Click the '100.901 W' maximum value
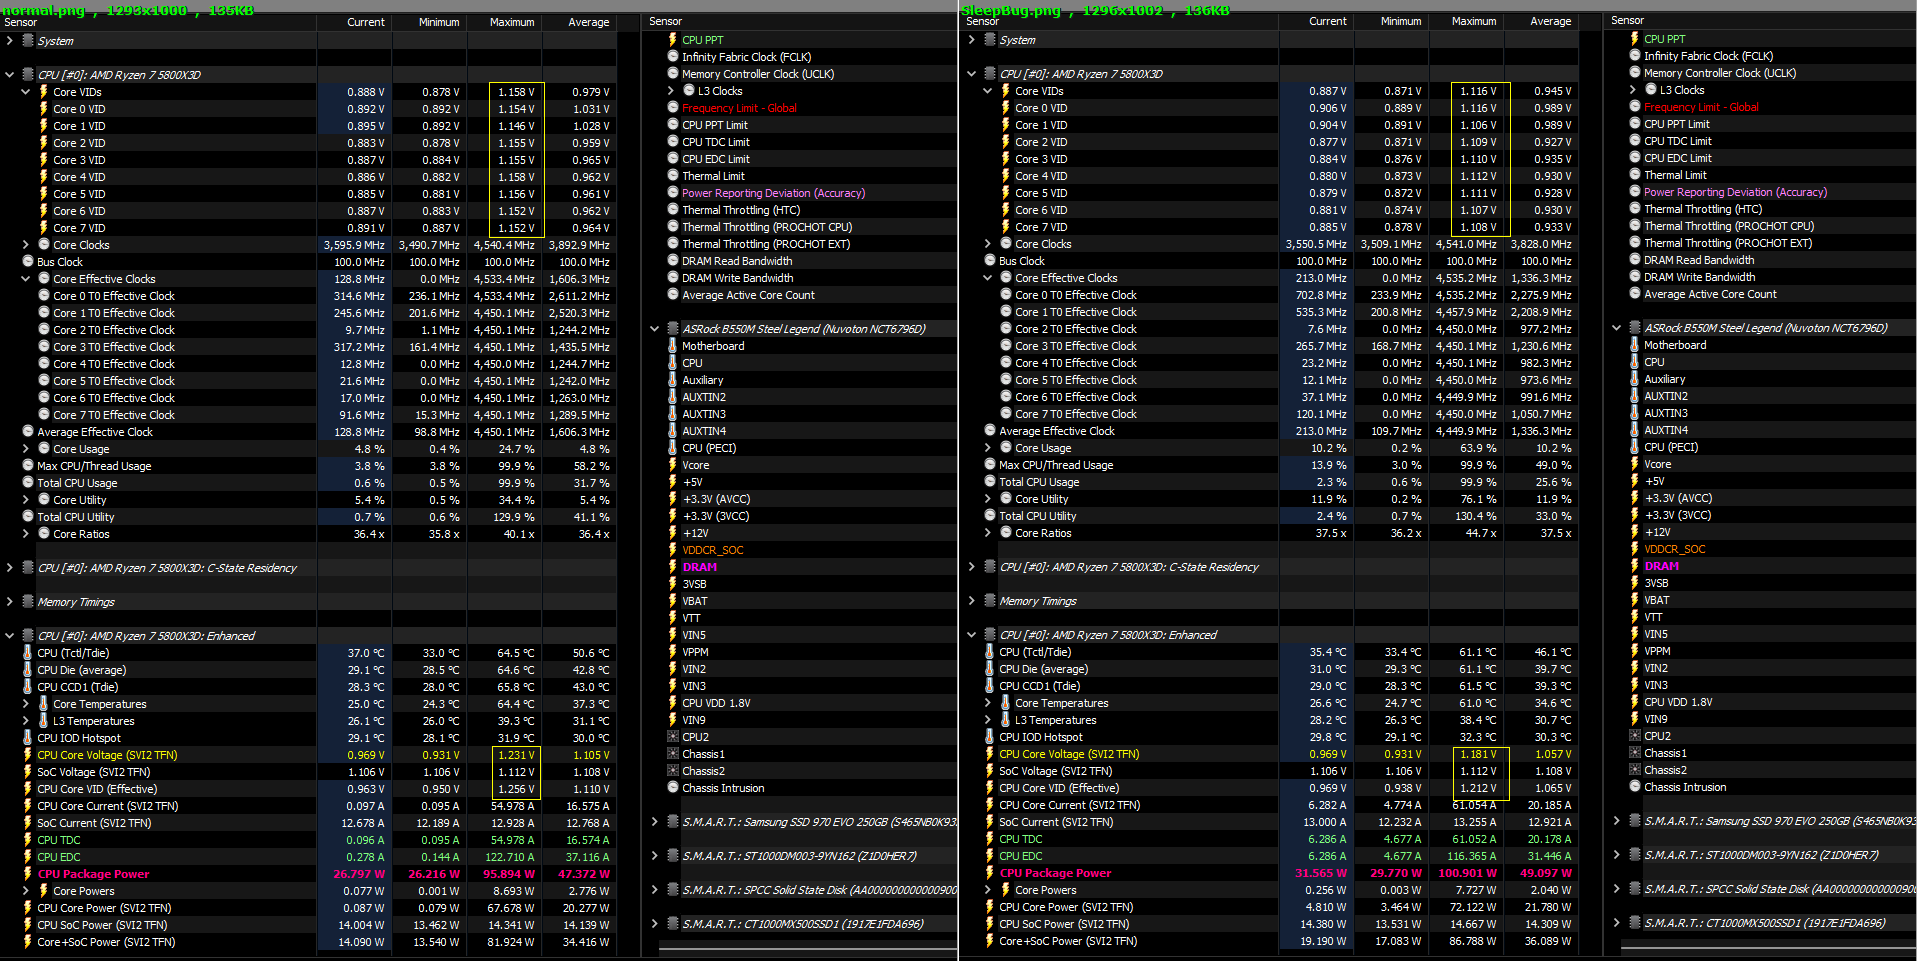 [1468, 873]
